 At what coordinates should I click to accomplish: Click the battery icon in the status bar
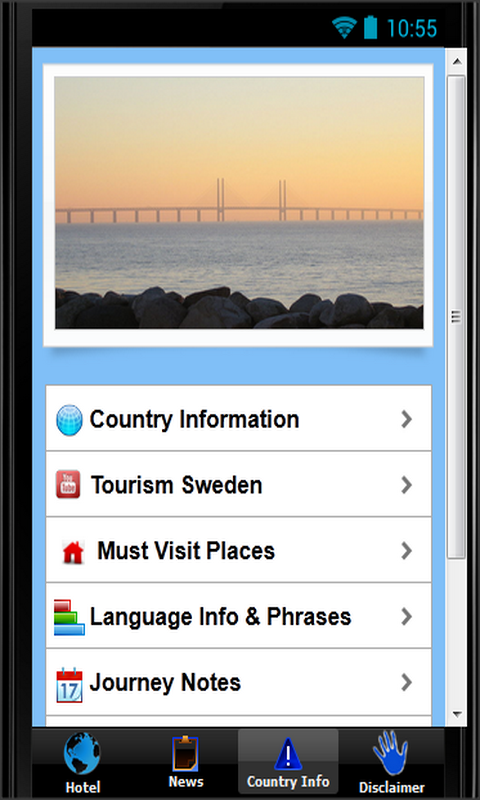pyautogui.click(x=371, y=28)
